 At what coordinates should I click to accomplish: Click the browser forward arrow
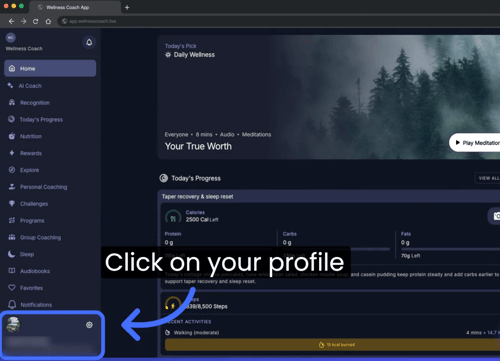coord(23,21)
